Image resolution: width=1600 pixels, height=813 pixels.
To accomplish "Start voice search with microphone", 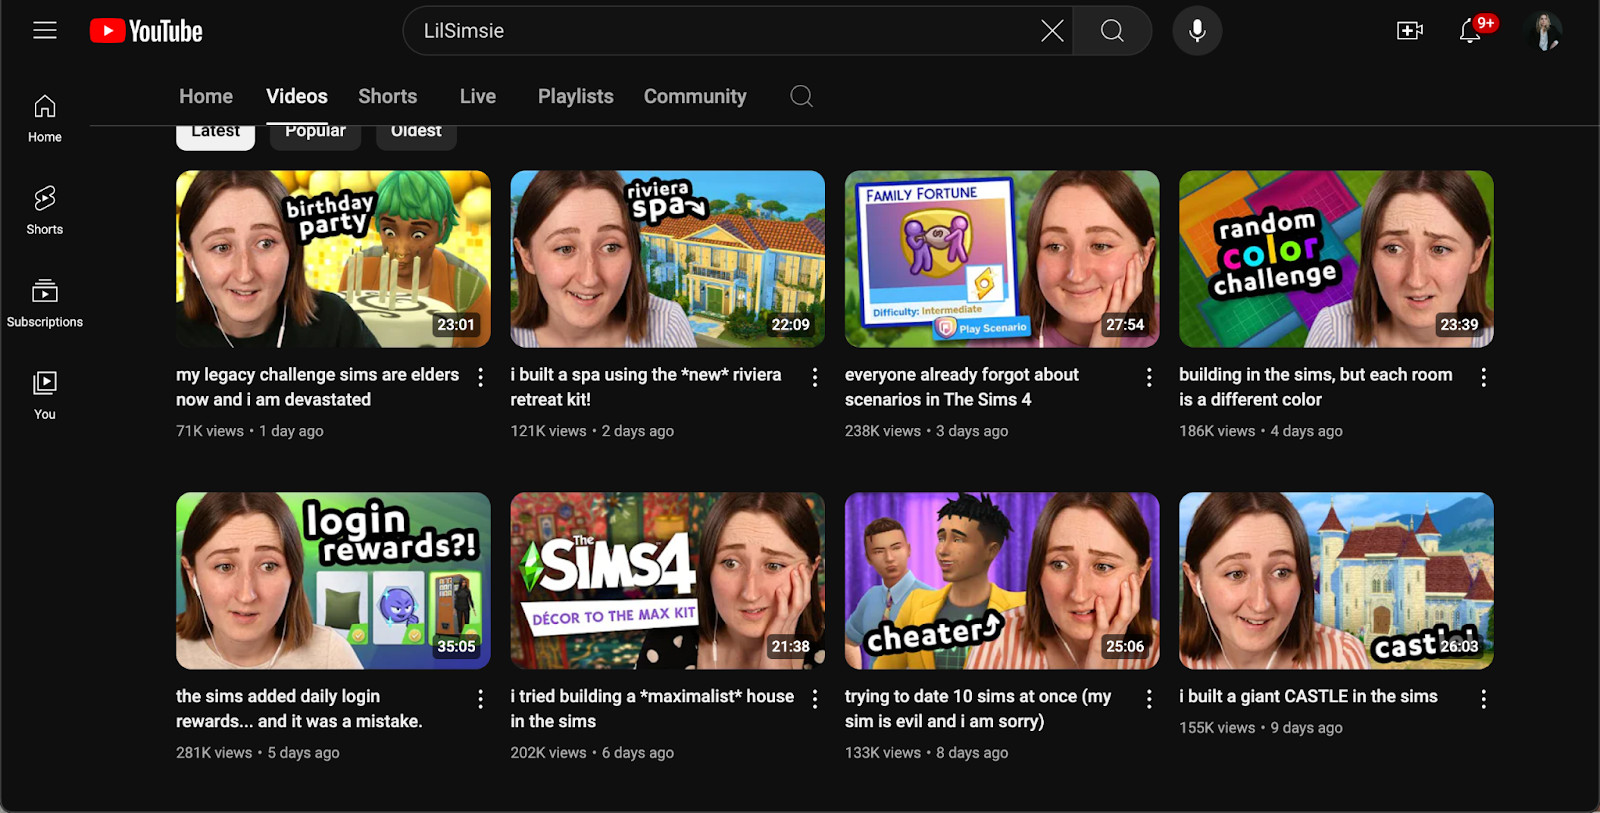I will pyautogui.click(x=1197, y=31).
